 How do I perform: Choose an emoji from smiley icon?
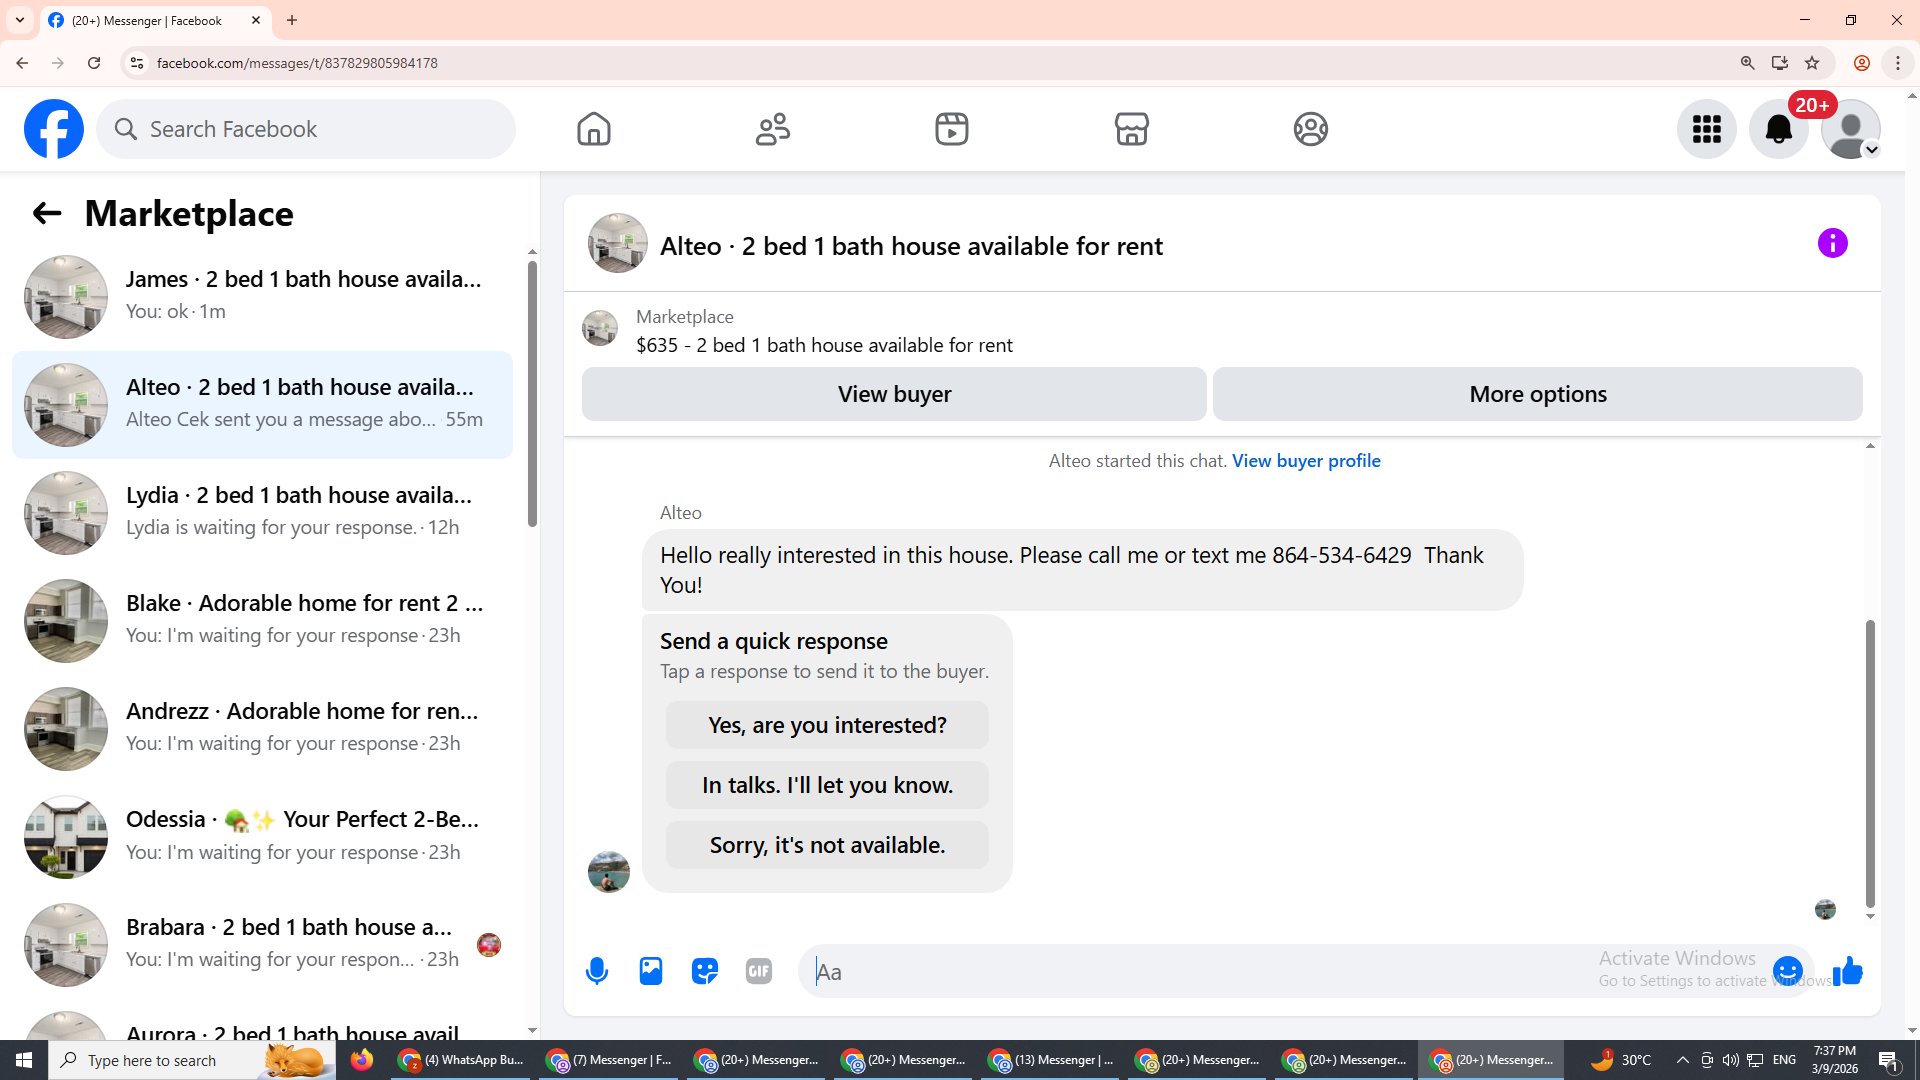point(1787,971)
